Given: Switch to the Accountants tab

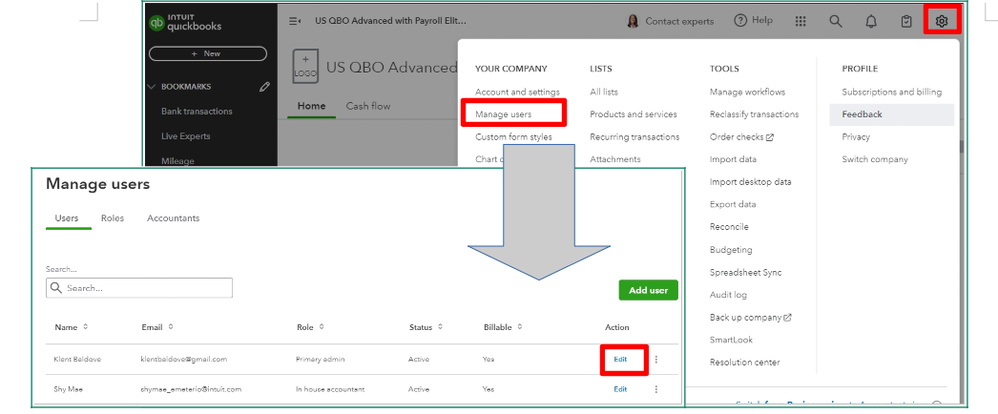Looking at the screenshot, I should pyautogui.click(x=173, y=218).
